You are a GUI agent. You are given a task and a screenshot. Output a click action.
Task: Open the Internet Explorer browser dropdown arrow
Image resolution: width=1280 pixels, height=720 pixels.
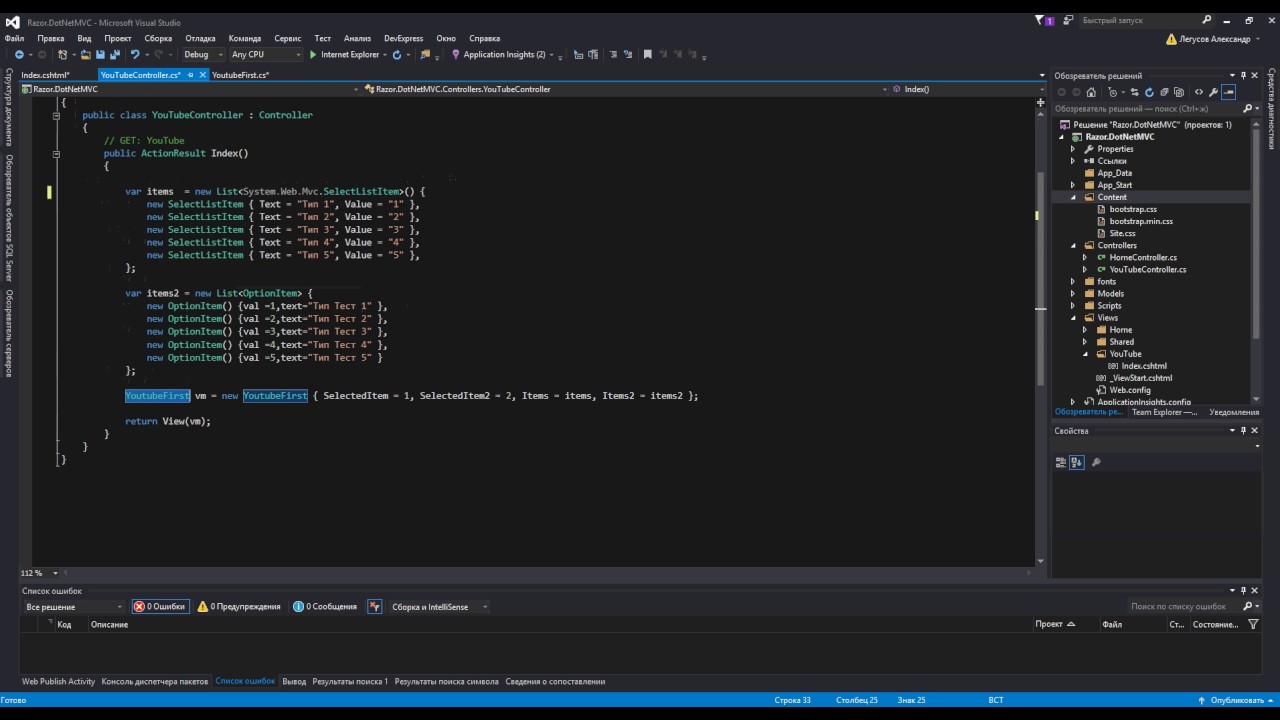click(384, 54)
